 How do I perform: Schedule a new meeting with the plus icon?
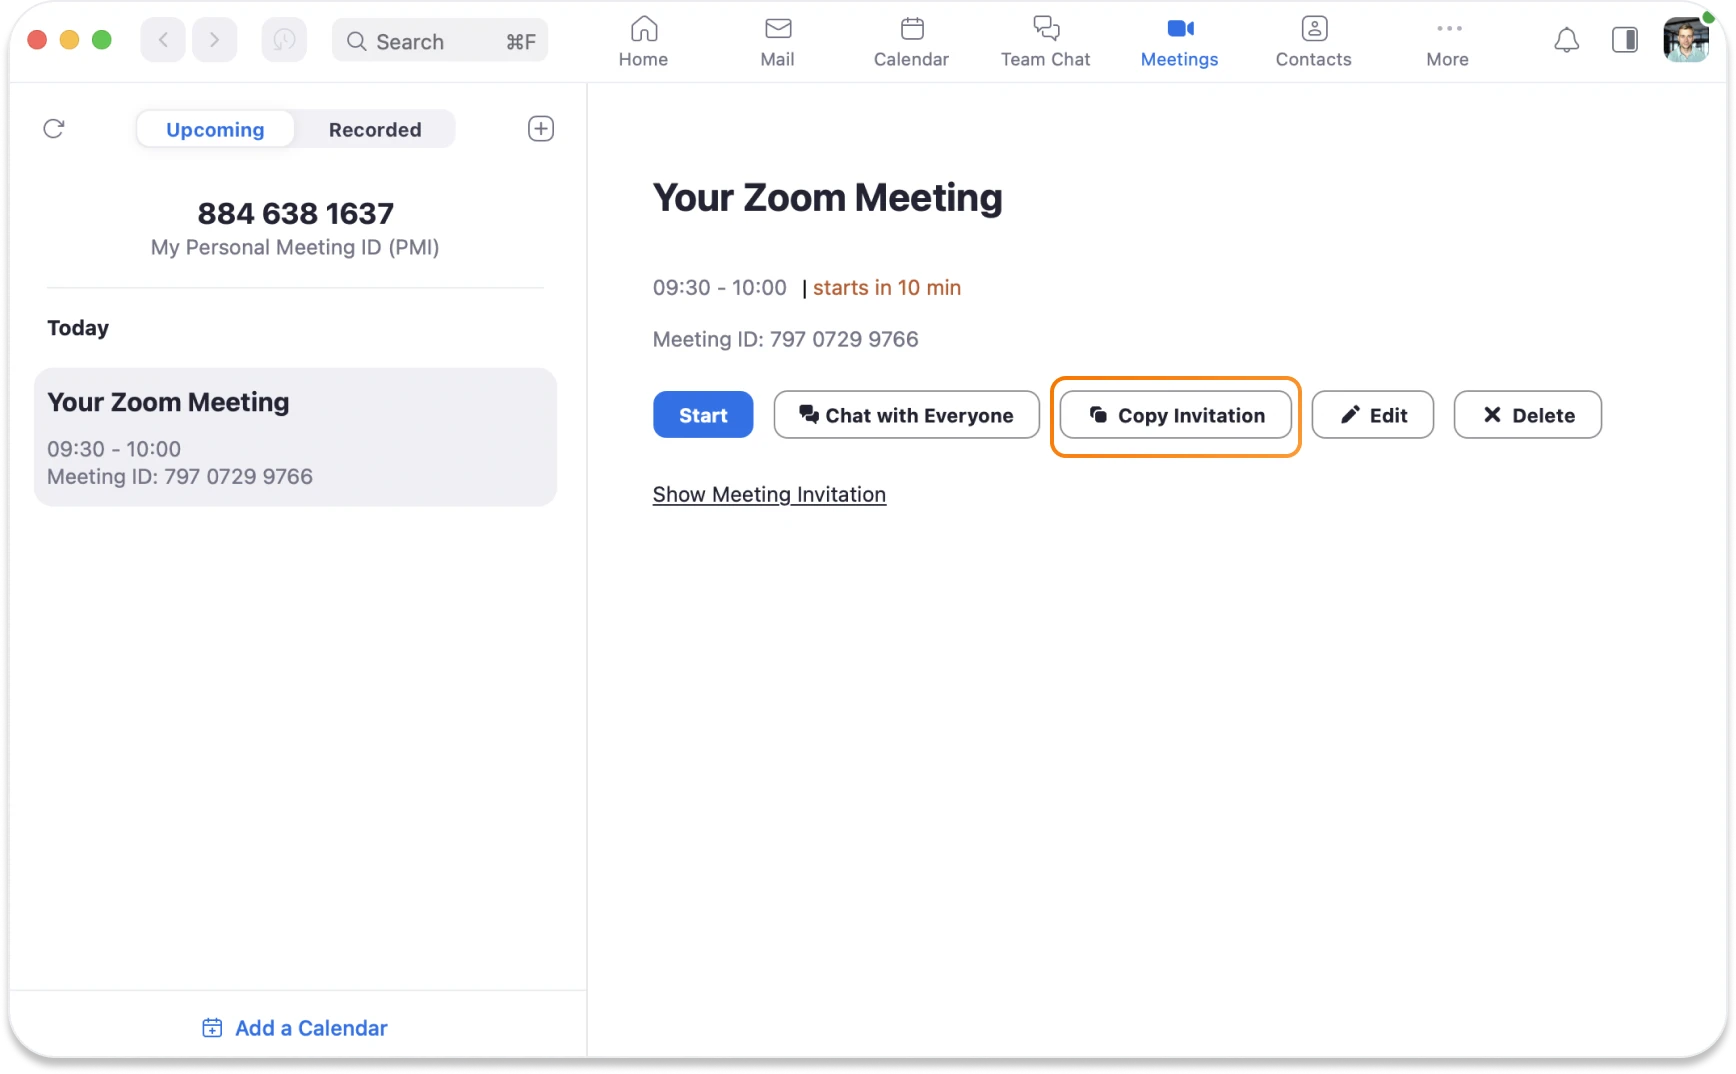pyautogui.click(x=541, y=128)
